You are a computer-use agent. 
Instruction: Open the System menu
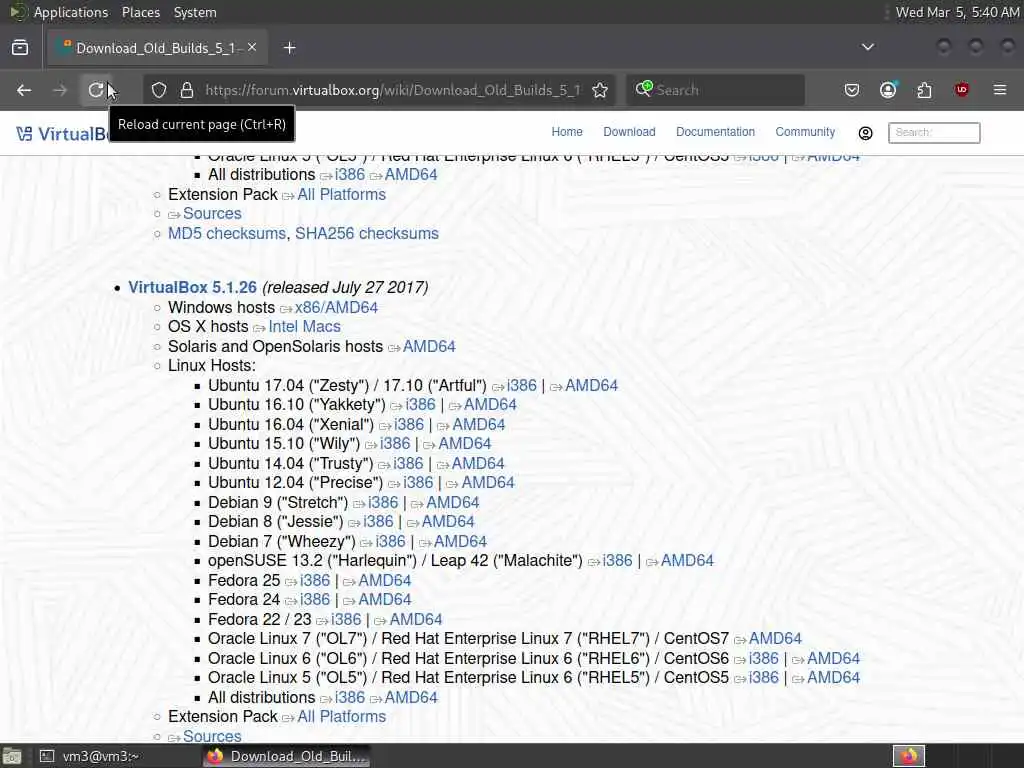pos(195,12)
